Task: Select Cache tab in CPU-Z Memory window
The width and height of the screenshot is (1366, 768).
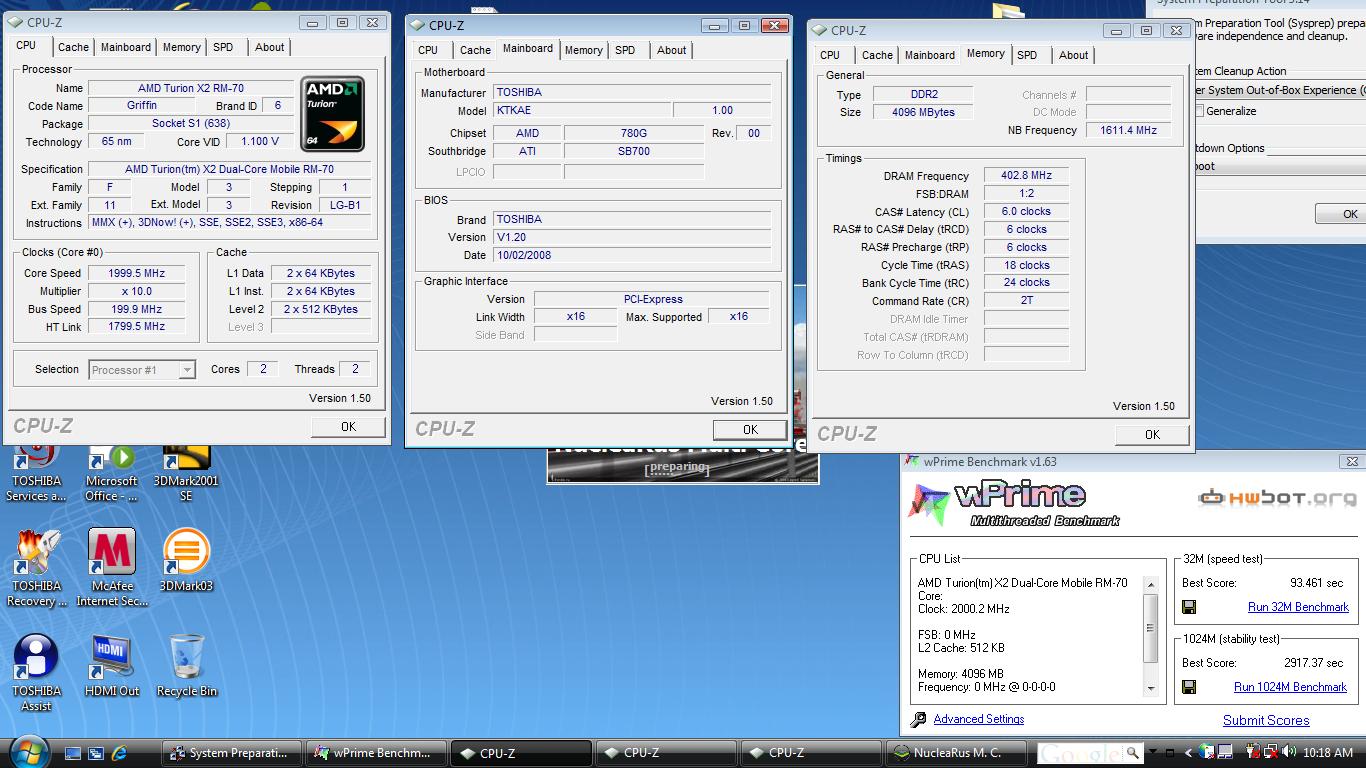Action: pos(877,55)
